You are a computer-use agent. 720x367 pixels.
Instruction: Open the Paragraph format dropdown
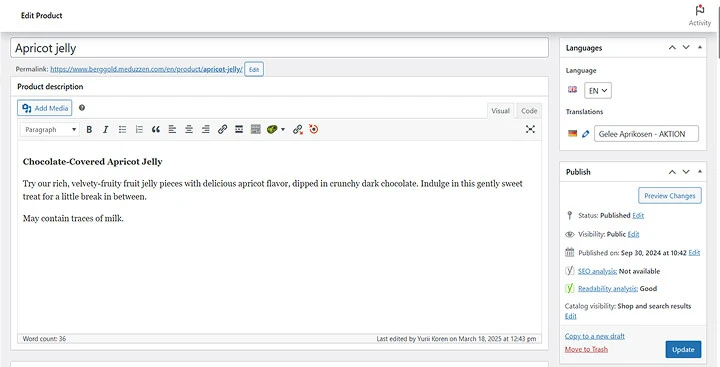tap(50, 130)
